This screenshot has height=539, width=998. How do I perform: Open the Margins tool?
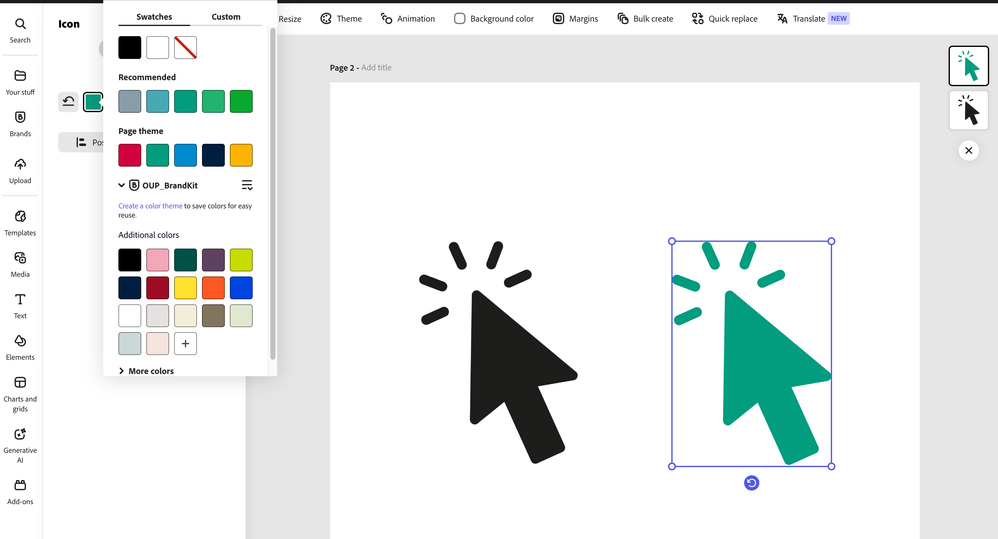575,18
